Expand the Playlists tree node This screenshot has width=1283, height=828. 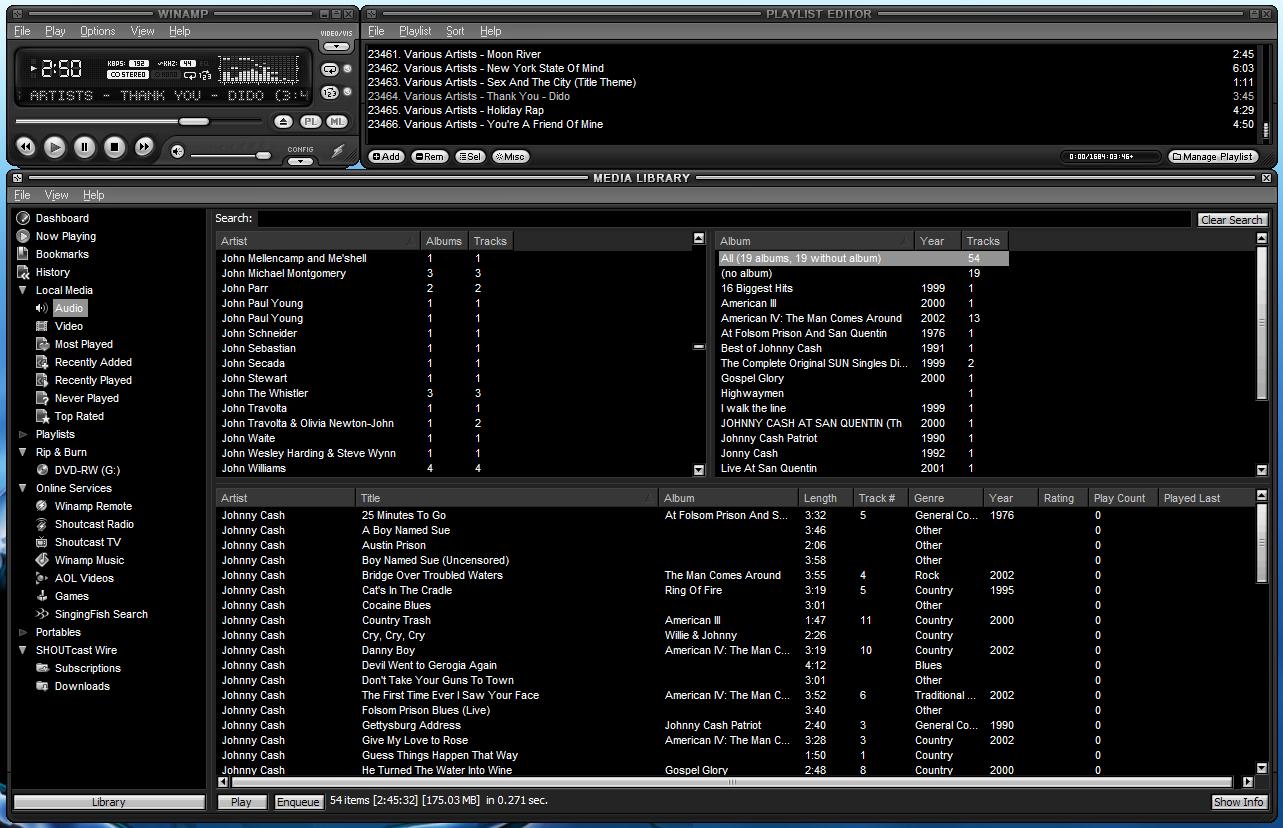pos(23,434)
